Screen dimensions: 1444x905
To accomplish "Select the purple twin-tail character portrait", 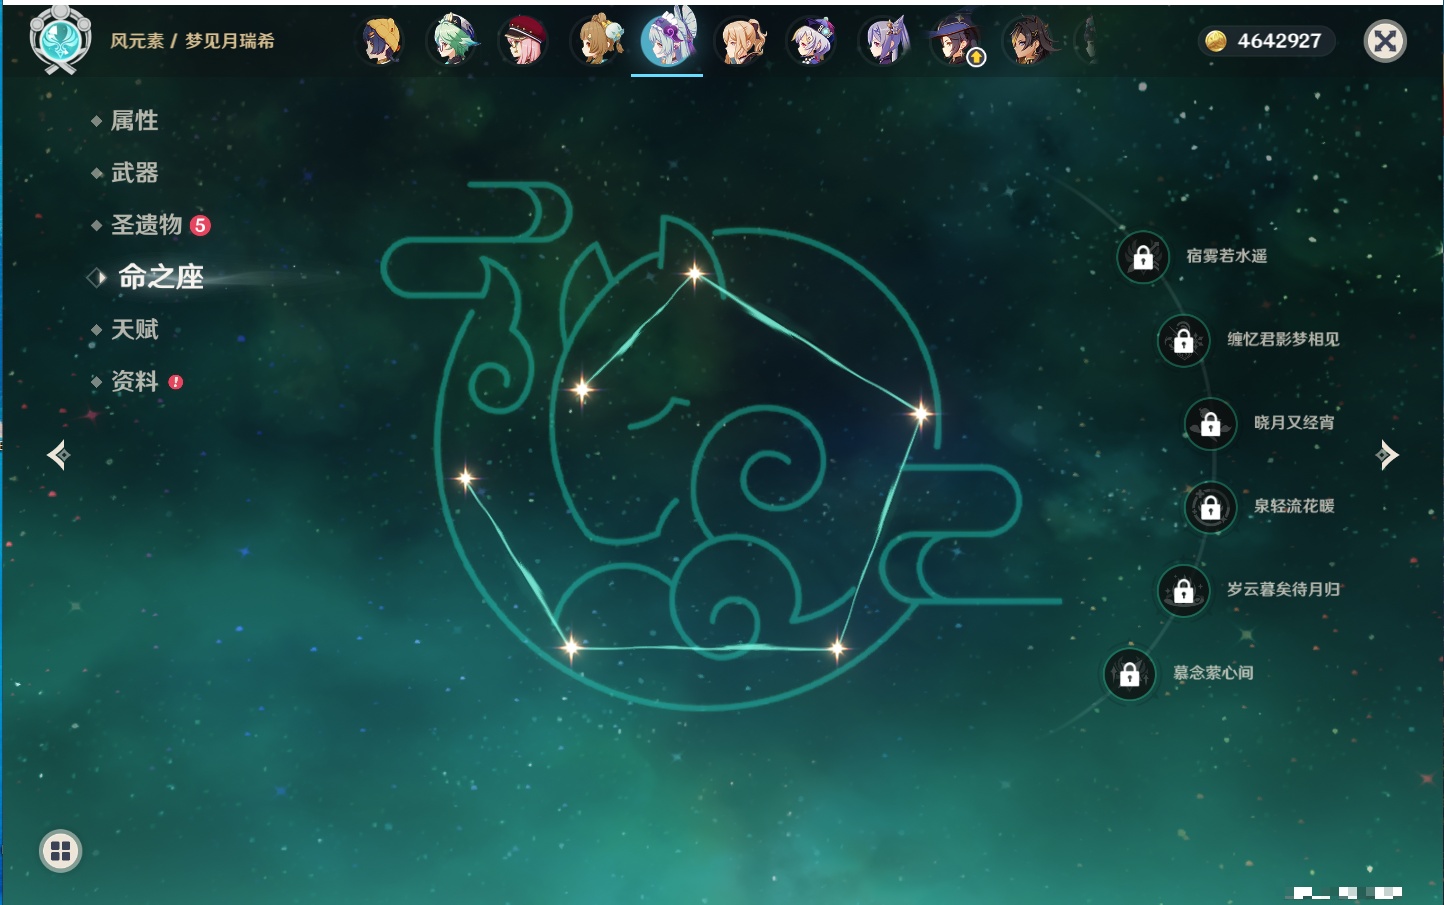I will coord(885,41).
